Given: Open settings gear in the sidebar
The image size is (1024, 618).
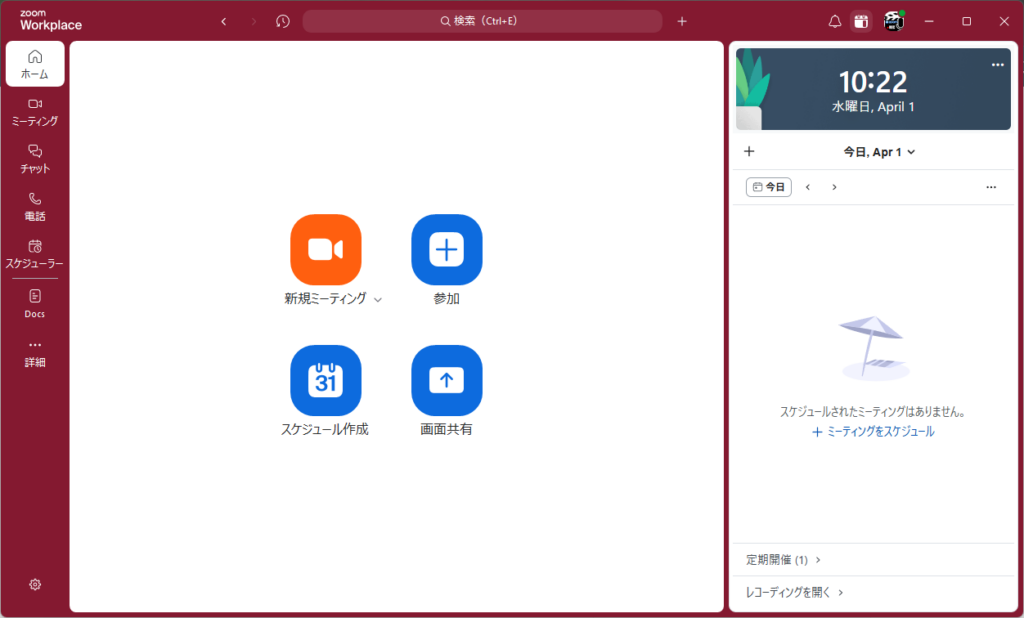Looking at the screenshot, I should coord(35,584).
